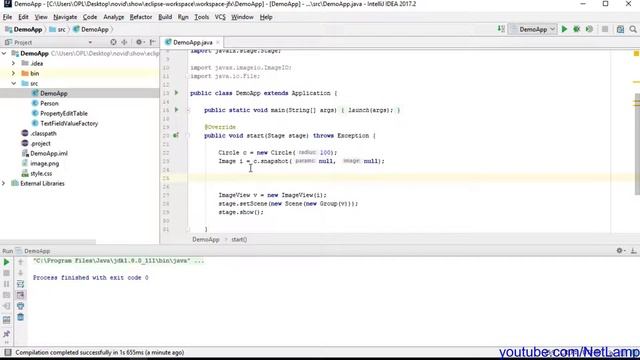The width and height of the screenshot is (640, 360).
Task: Open the Build menu
Action: 165,17
